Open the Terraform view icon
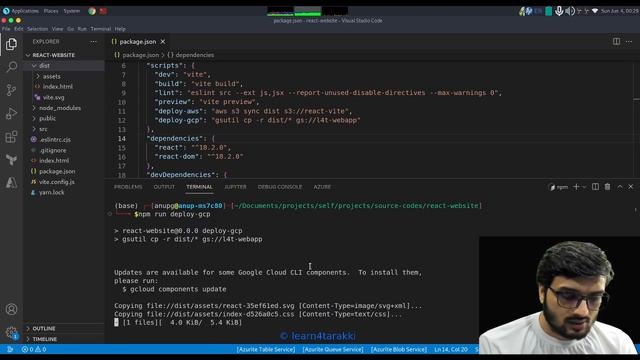 (x=11, y=160)
